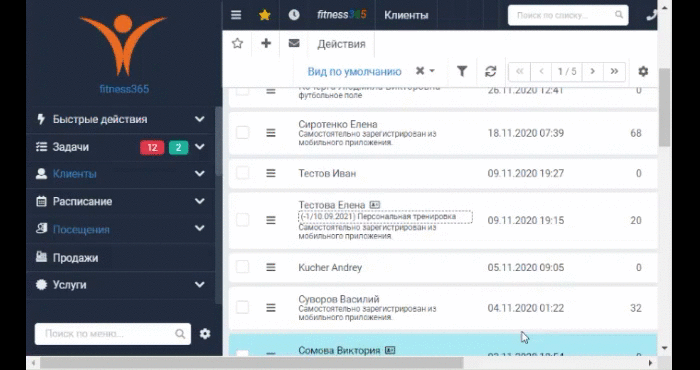Expand the Расписание menu chevron
This screenshot has height=370, width=700.
point(200,201)
